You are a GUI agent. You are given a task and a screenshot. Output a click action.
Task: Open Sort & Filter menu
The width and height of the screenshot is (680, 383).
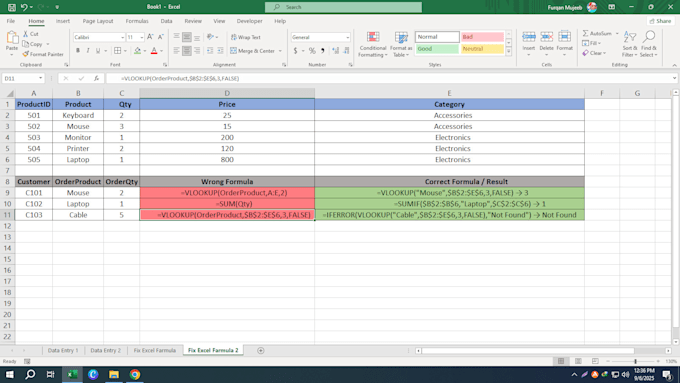pos(630,44)
